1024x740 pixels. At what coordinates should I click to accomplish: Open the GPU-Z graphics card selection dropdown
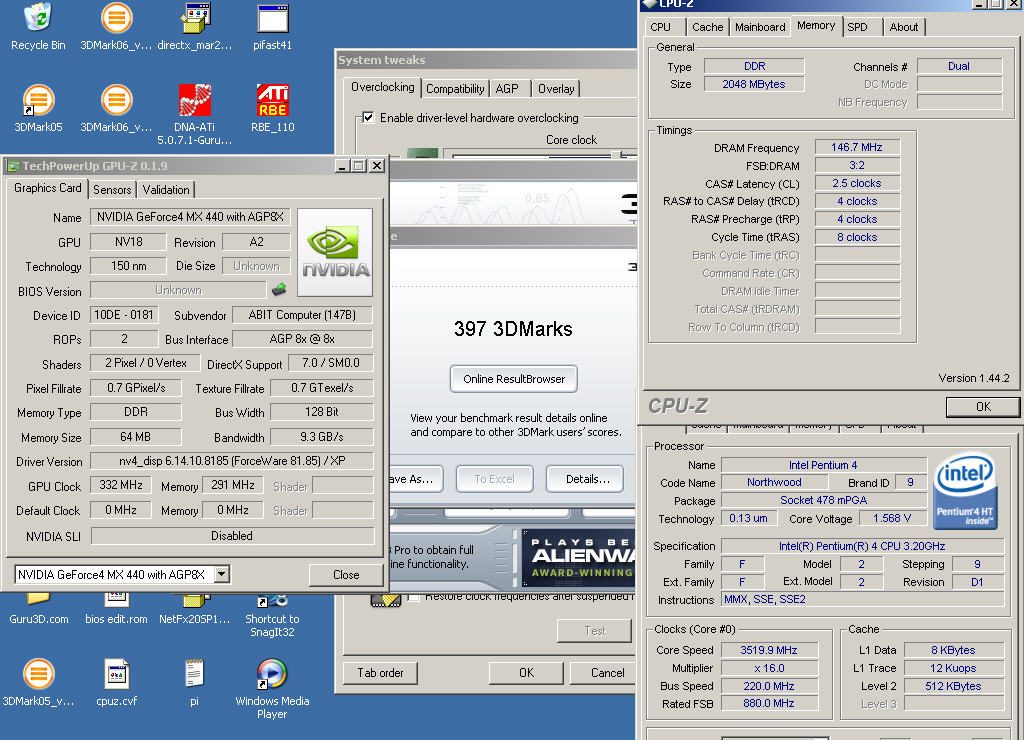click(222, 574)
